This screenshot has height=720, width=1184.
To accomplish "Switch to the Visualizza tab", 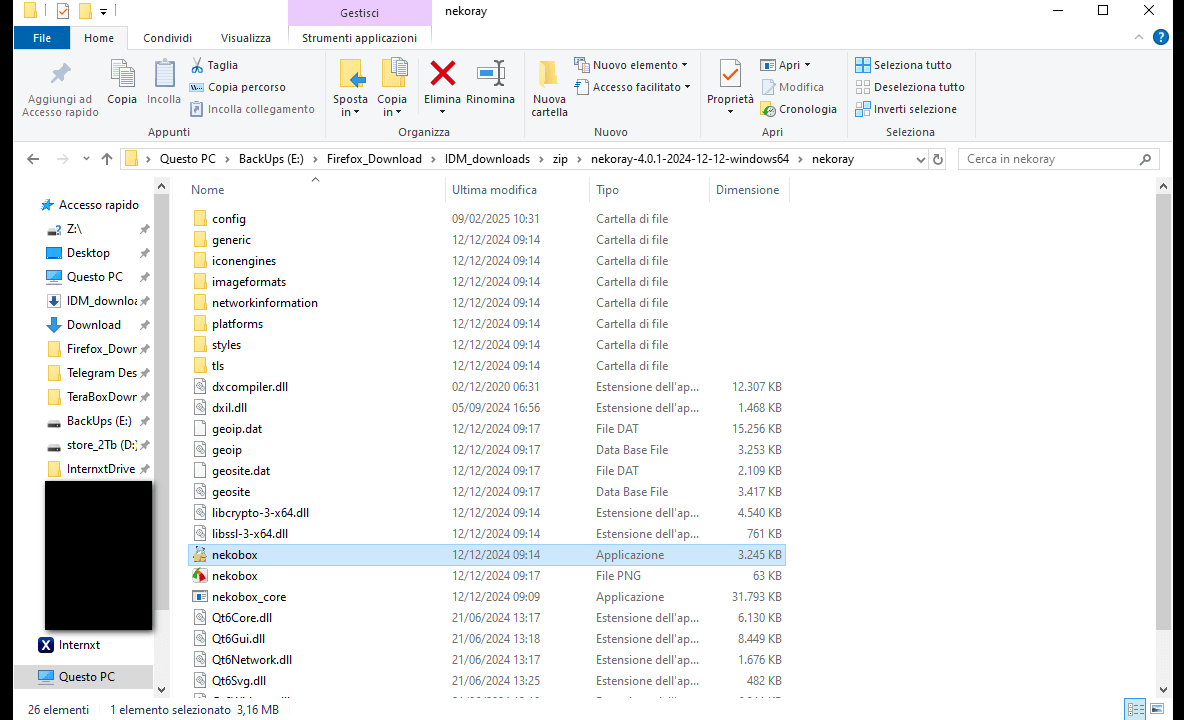I will tap(245, 38).
